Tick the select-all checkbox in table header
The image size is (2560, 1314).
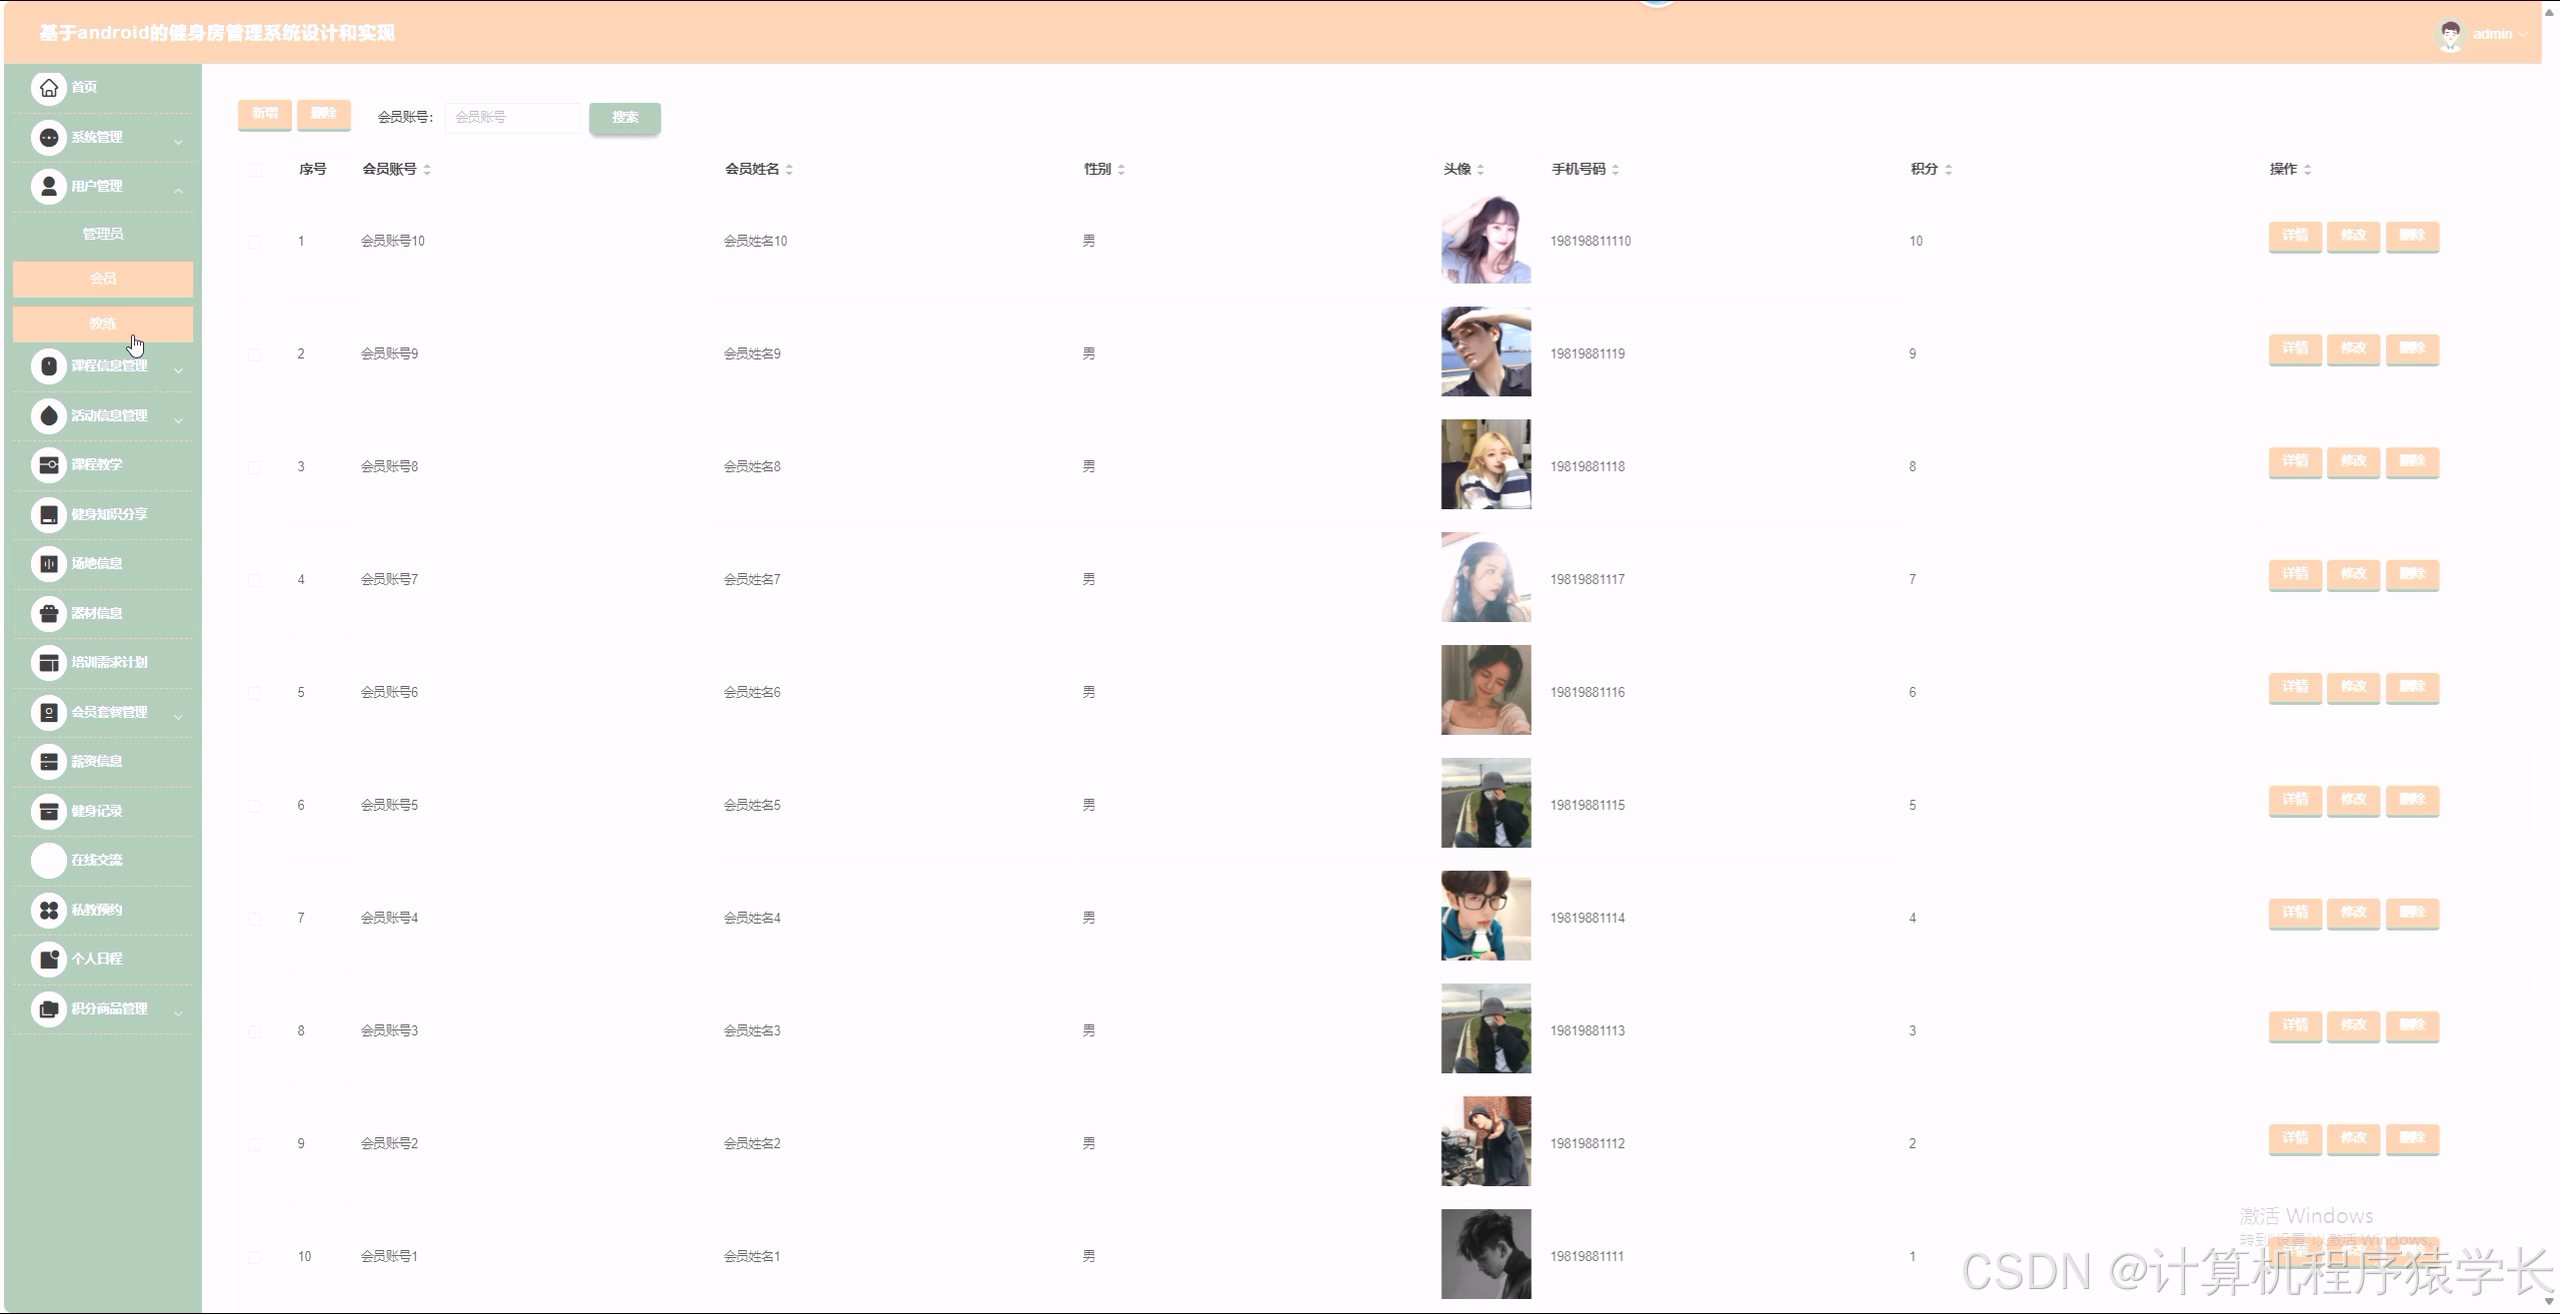coord(255,170)
